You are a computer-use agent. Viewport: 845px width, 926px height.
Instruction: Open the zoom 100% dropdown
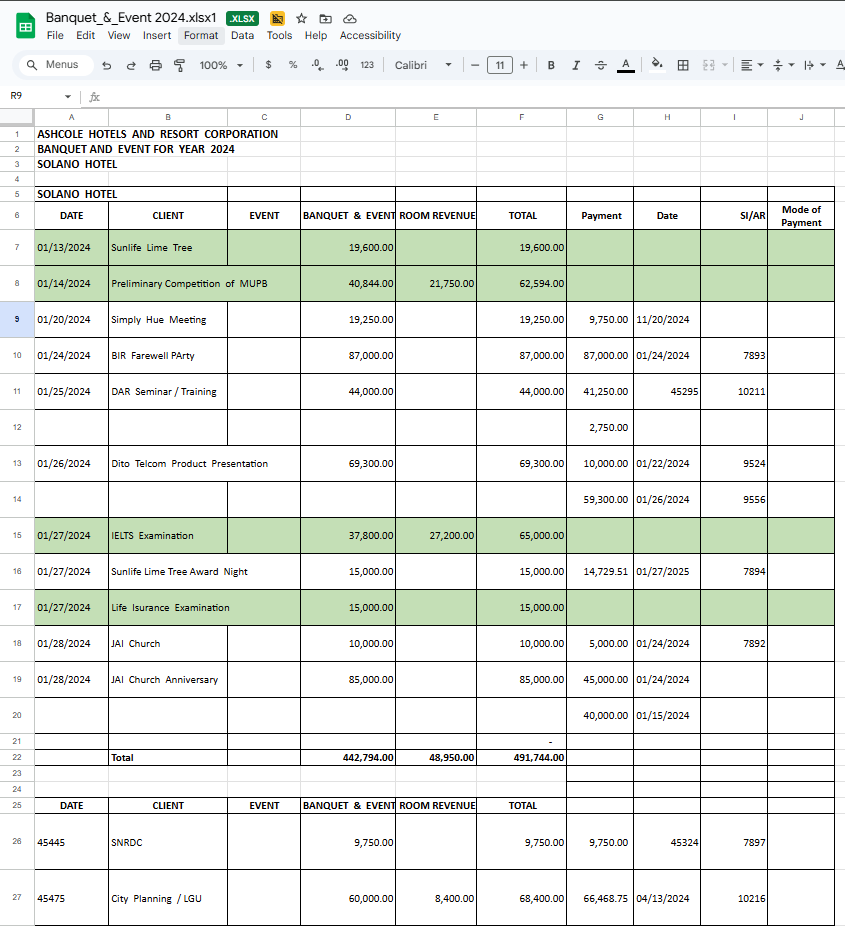coord(221,65)
